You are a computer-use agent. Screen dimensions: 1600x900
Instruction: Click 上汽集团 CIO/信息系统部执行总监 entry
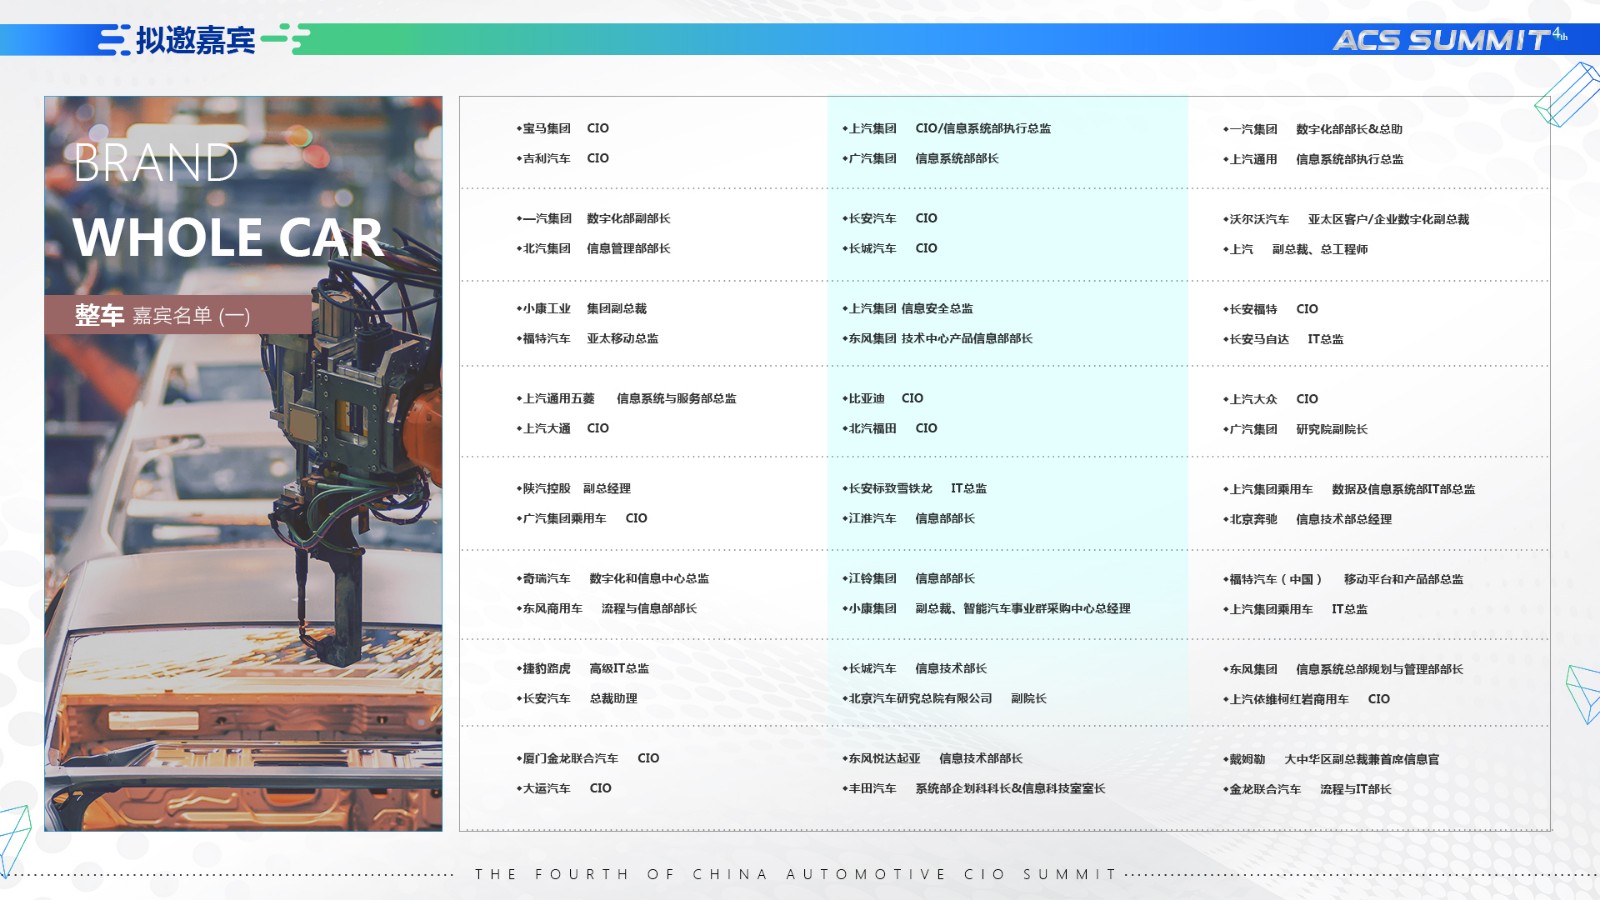click(x=946, y=128)
